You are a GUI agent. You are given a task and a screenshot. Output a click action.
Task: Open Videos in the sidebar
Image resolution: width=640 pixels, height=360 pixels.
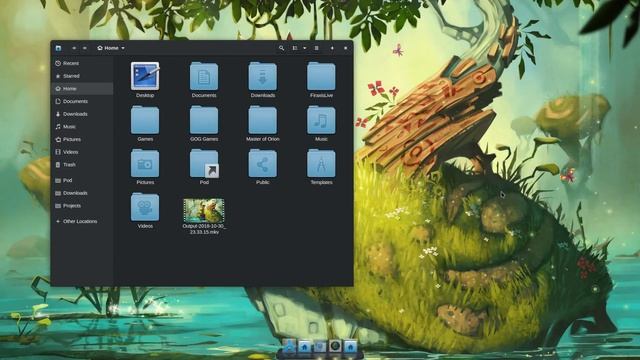(x=82, y=152)
